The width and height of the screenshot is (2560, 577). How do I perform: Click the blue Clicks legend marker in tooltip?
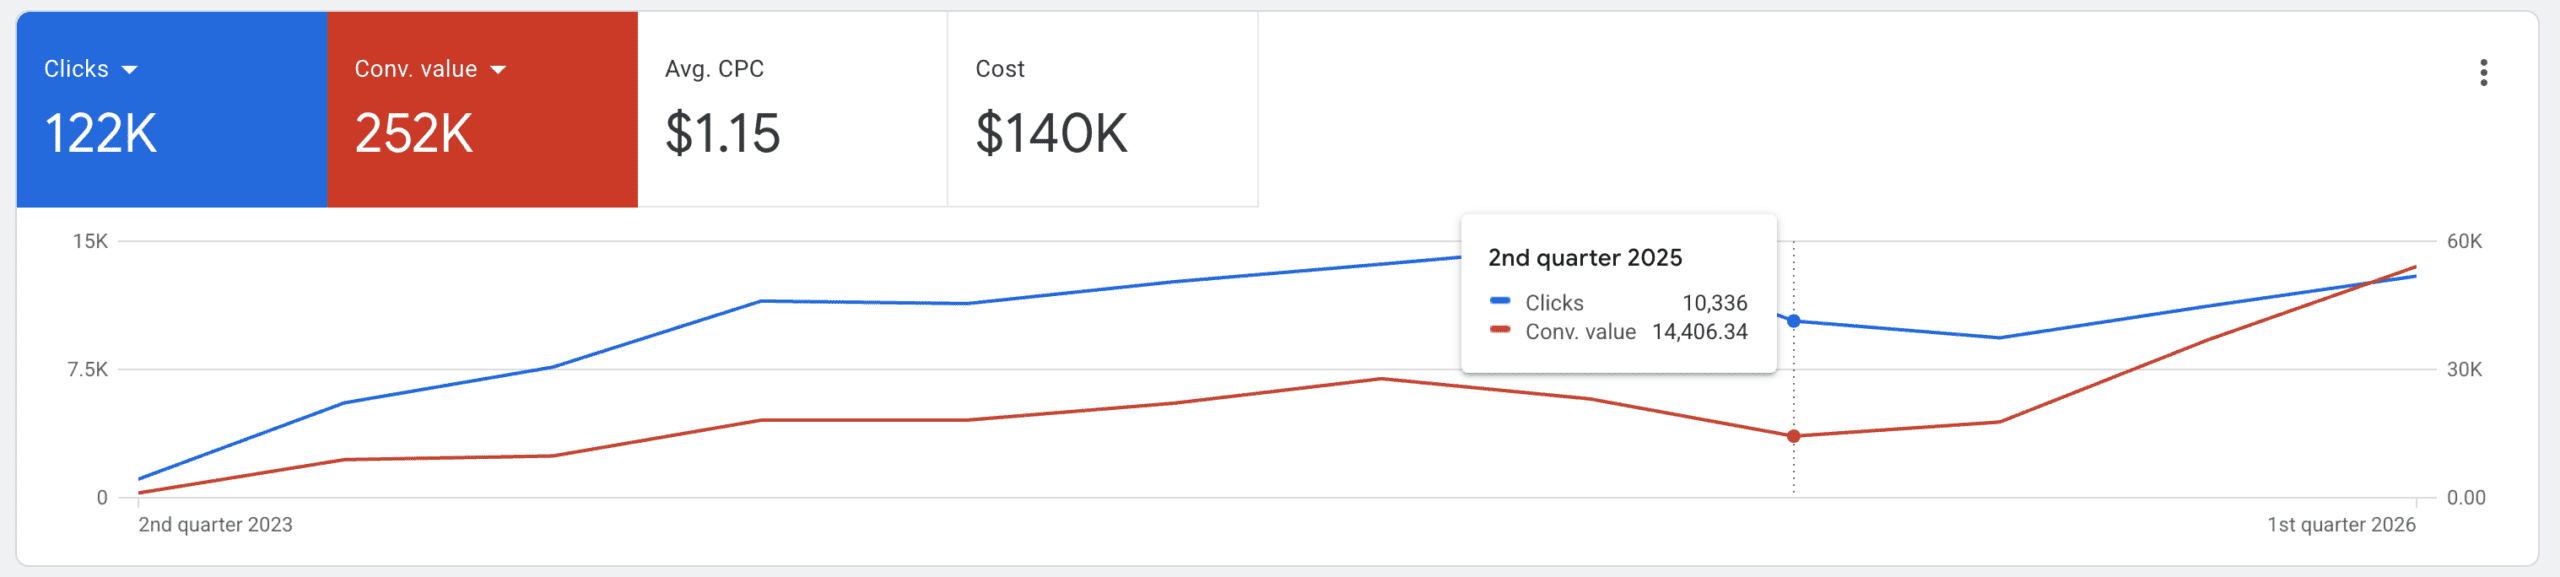(x=1502, y=303)
